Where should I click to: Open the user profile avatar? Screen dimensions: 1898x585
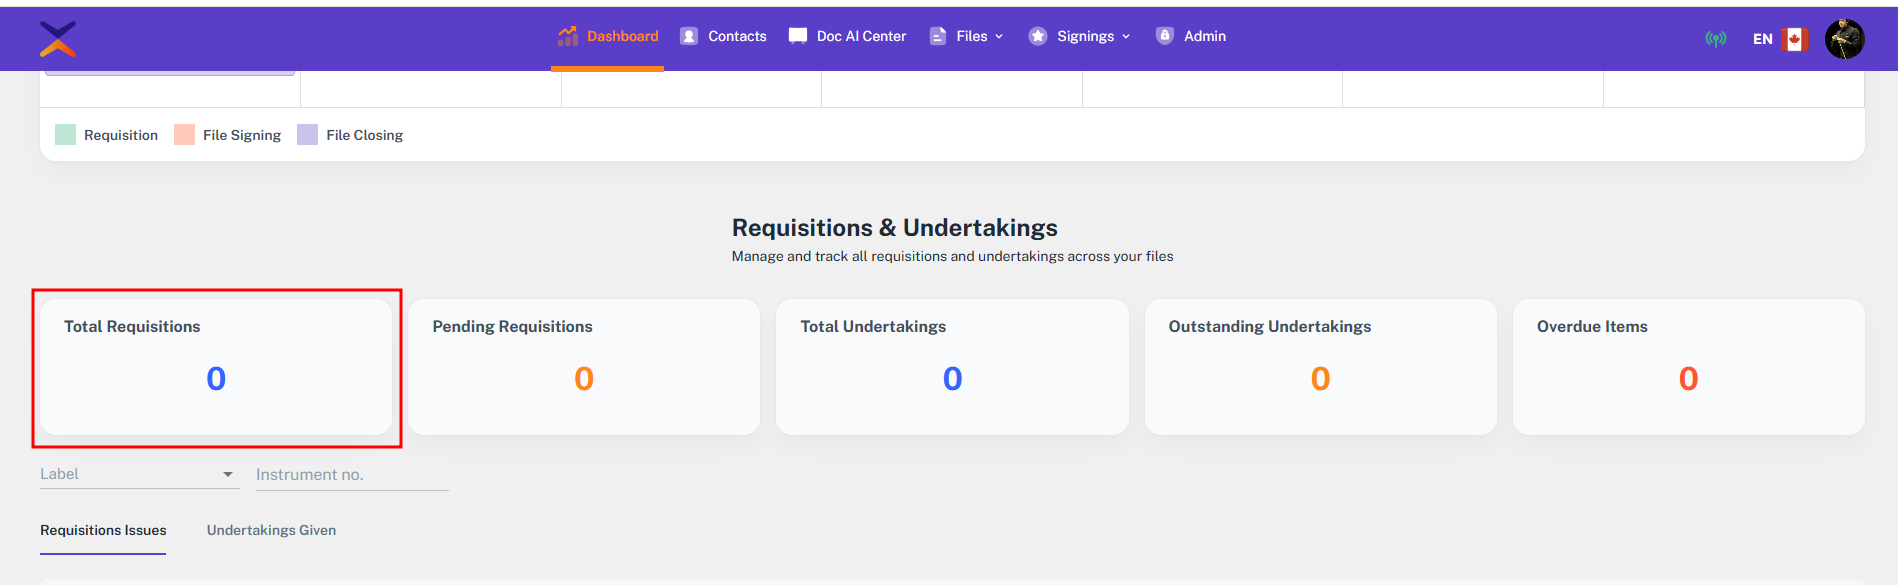[1844, 39]
